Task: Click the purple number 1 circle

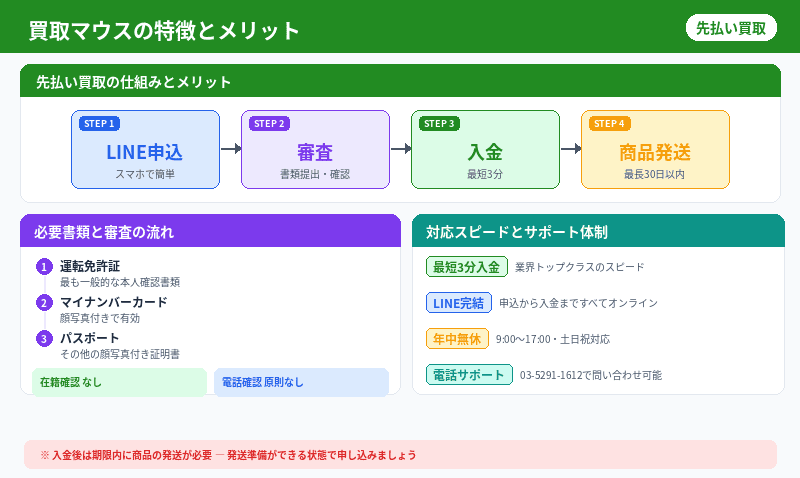Action: click(x=44, y=267)
